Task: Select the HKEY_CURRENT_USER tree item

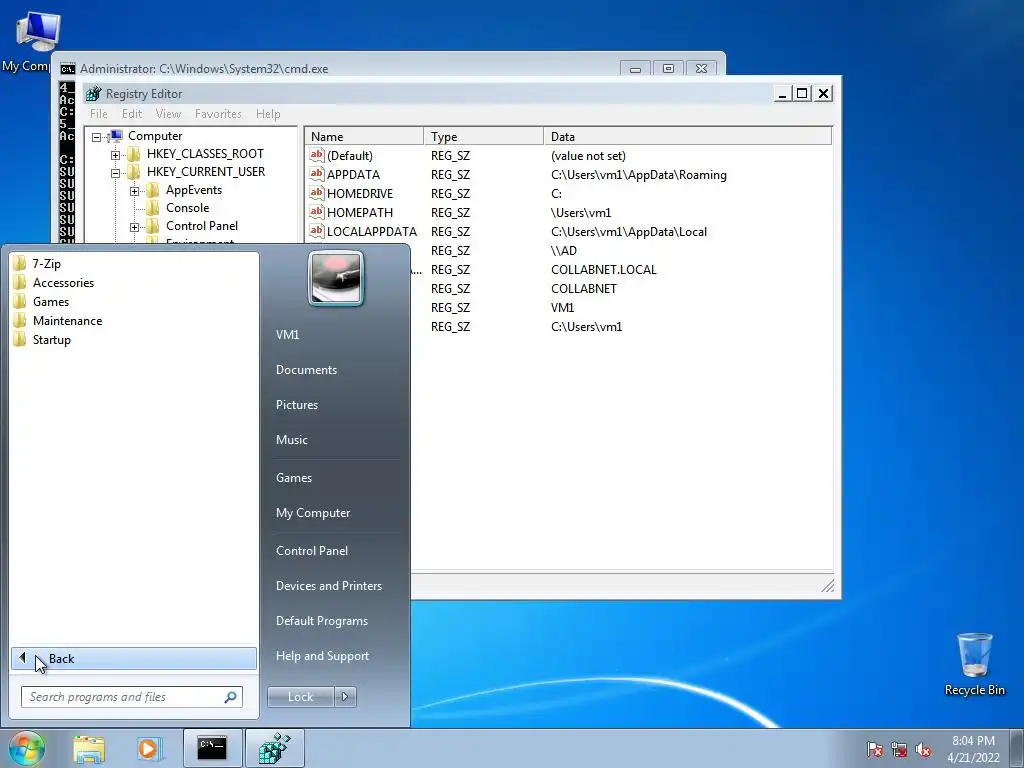Action: click(x=206, y=172)
